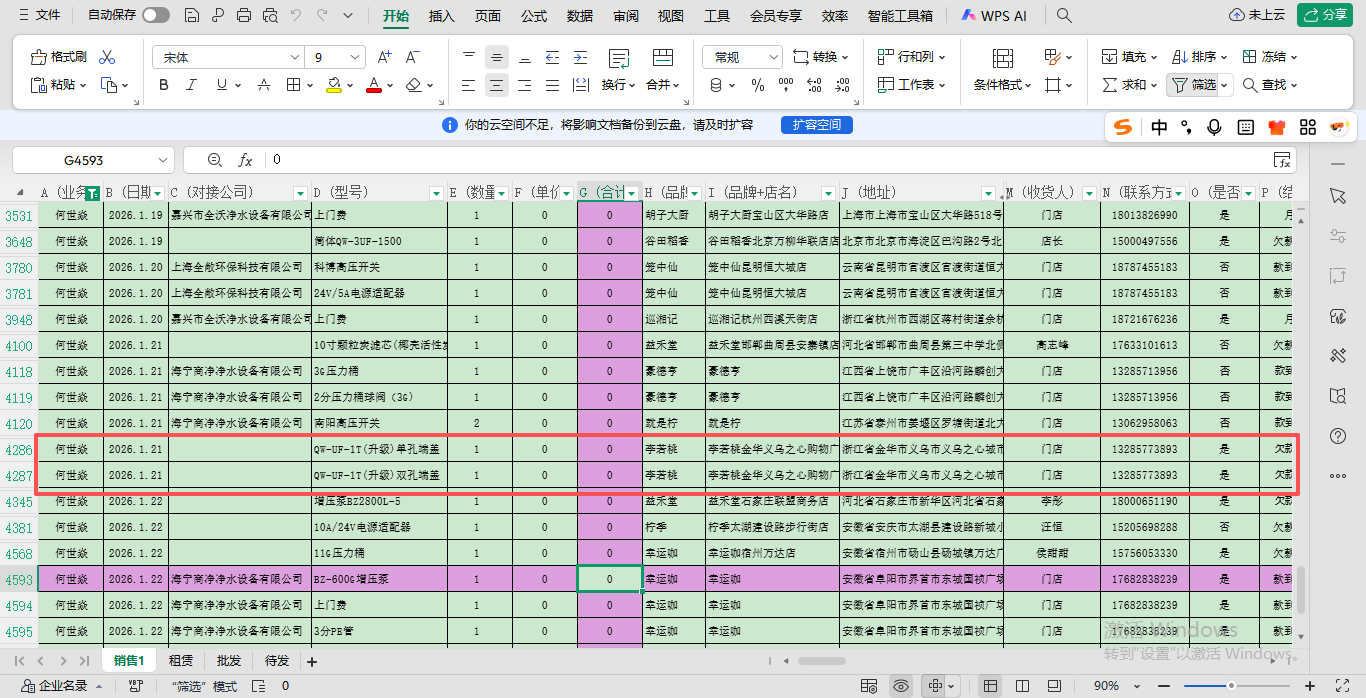Click the 扩容空间 button
The height and width of the screenshot is (698, 1366).
[x=816, y=125]
